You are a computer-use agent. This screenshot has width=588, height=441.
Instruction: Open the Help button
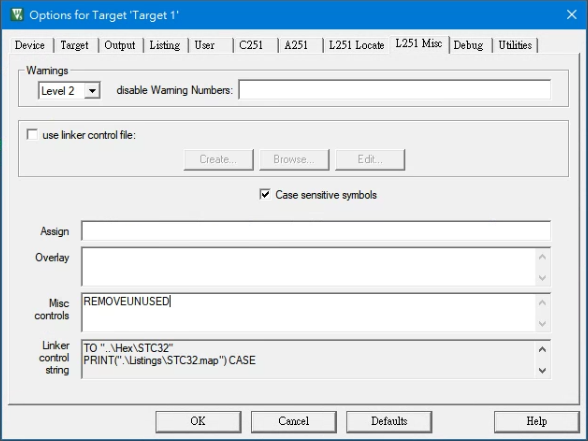(537, 421)
